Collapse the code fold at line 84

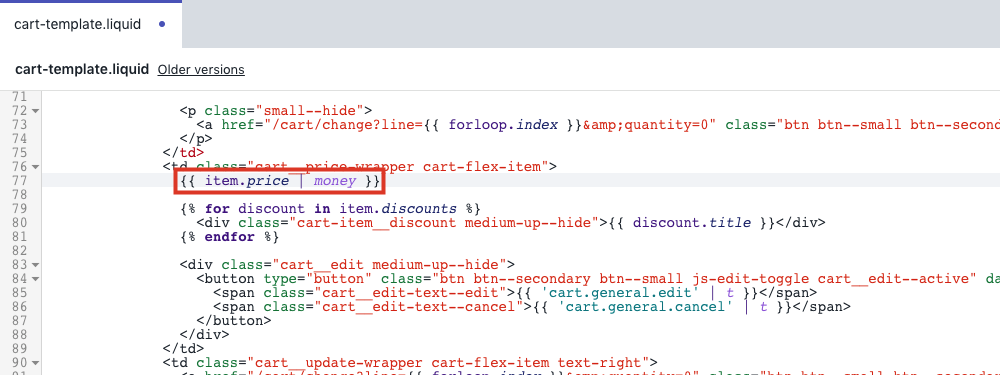[35, 279]
